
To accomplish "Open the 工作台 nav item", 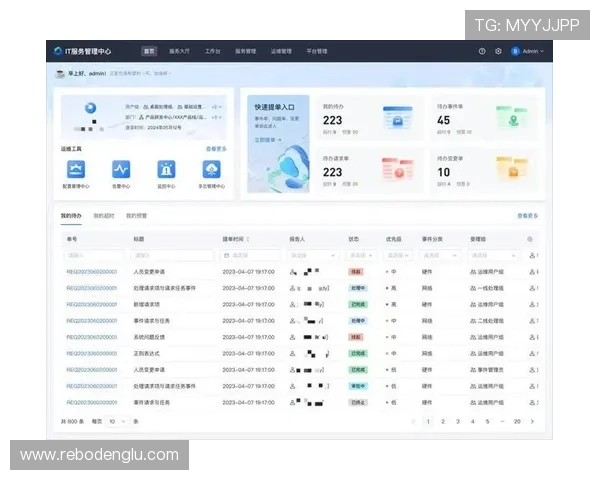I will [212, 51].
